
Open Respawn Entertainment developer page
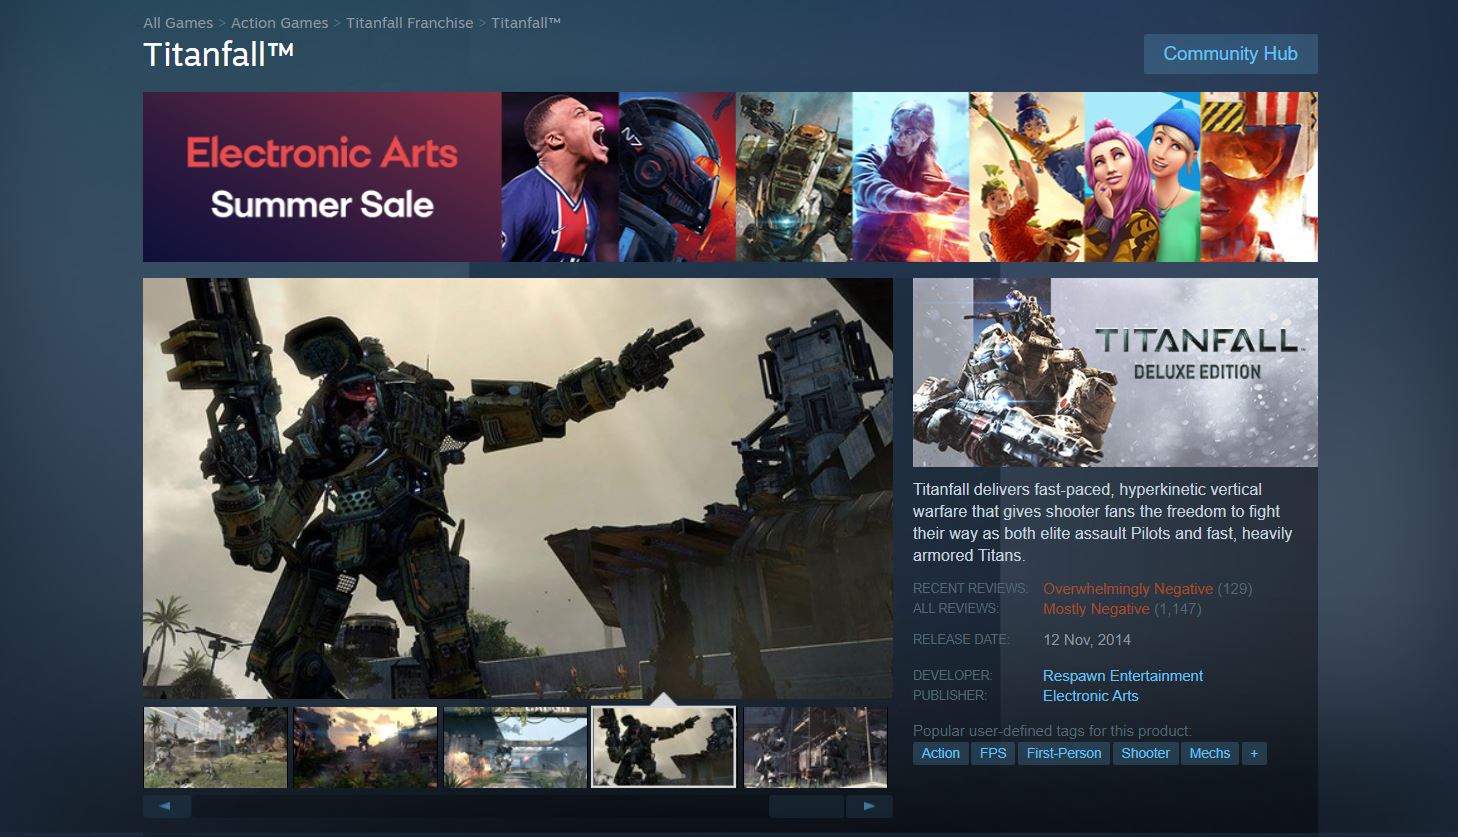1123,676
